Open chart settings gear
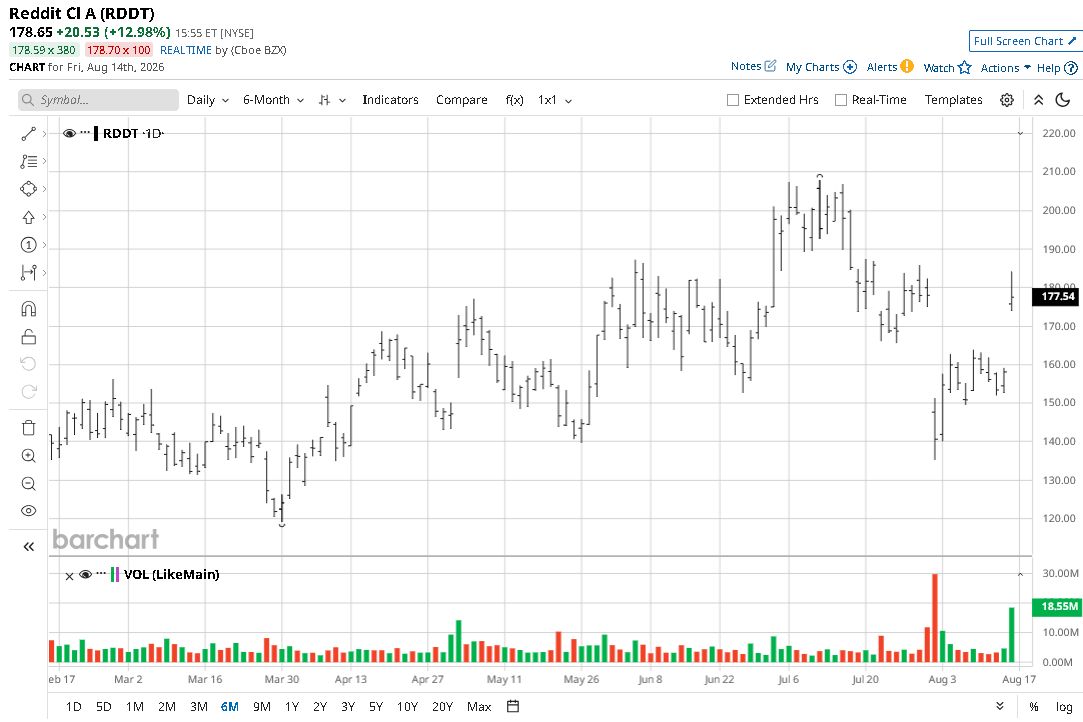Screen dimensions: 1083x722 [x=1007, y=100]
